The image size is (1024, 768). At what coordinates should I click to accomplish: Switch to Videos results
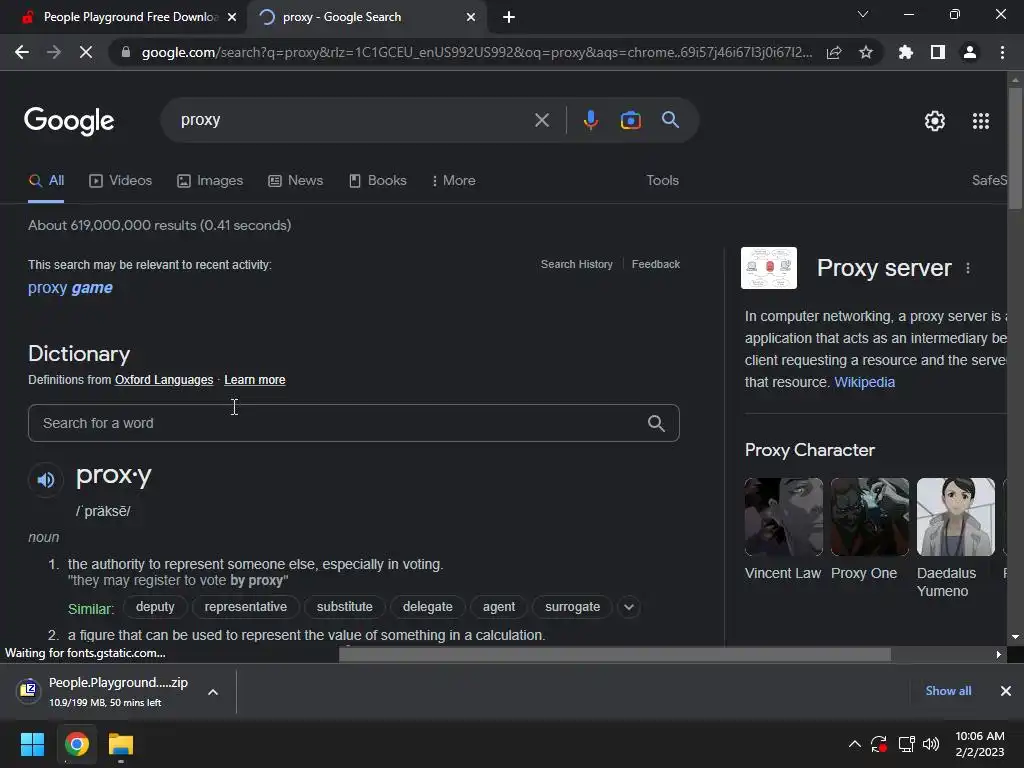(121, 180)
